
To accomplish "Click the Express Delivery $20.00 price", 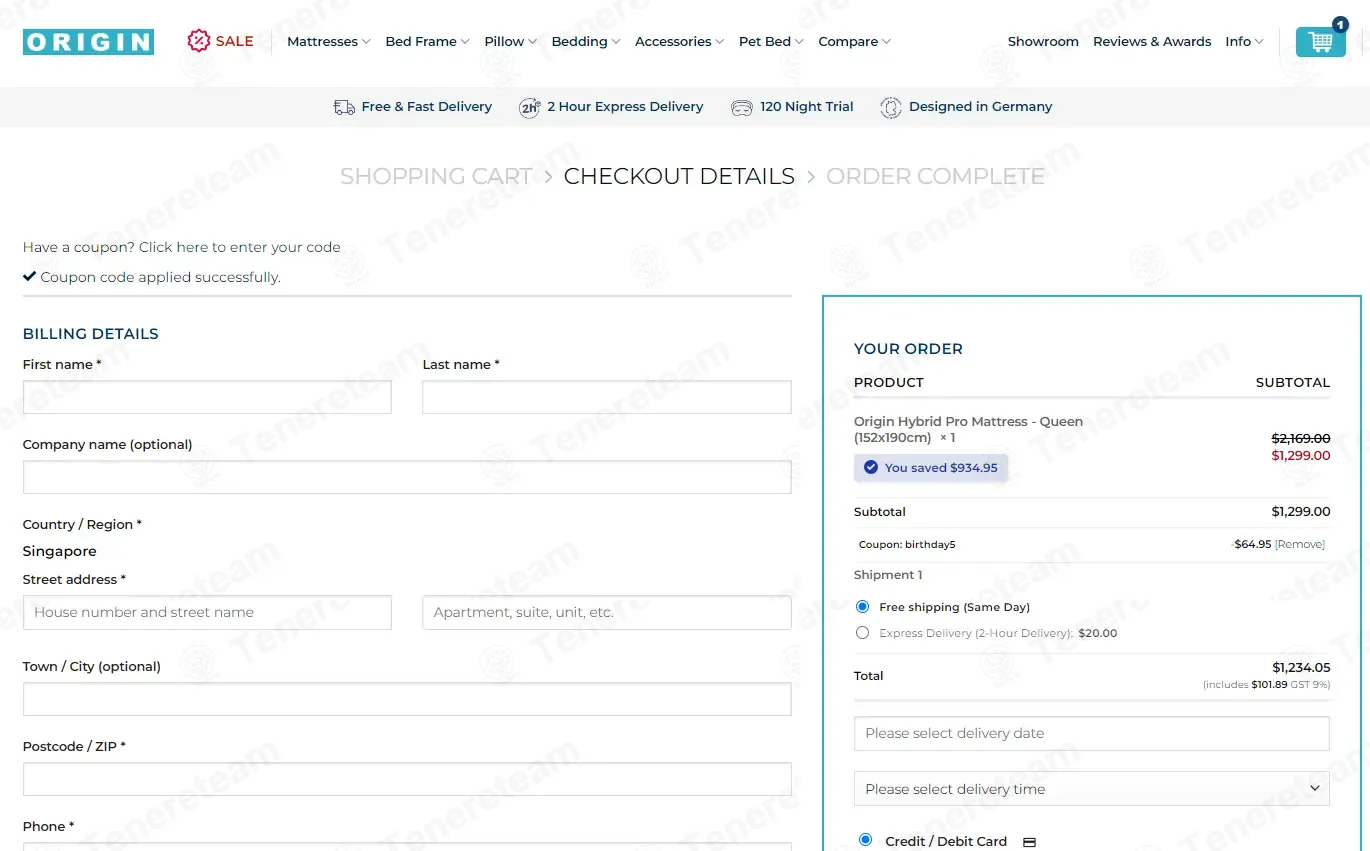I will [x=1098, y=633].
